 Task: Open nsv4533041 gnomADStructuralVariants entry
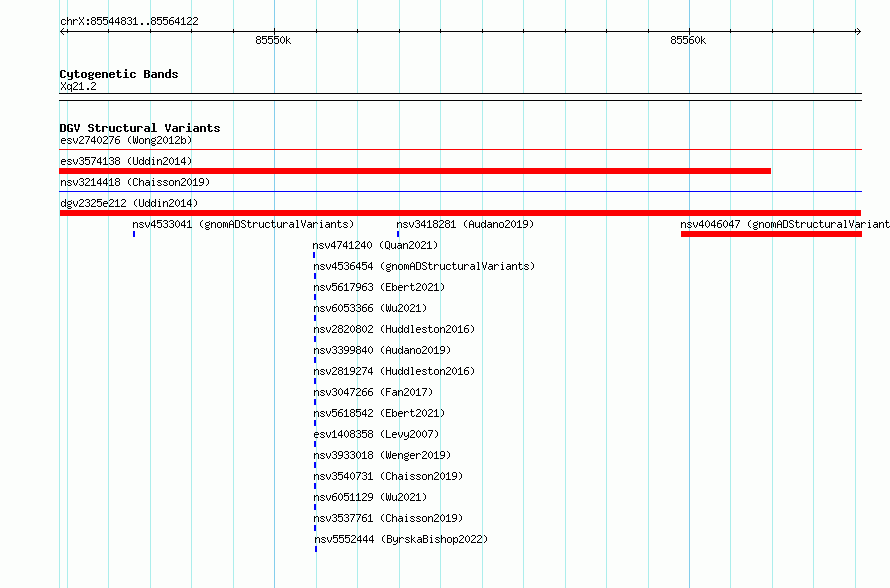click(243, 224)
